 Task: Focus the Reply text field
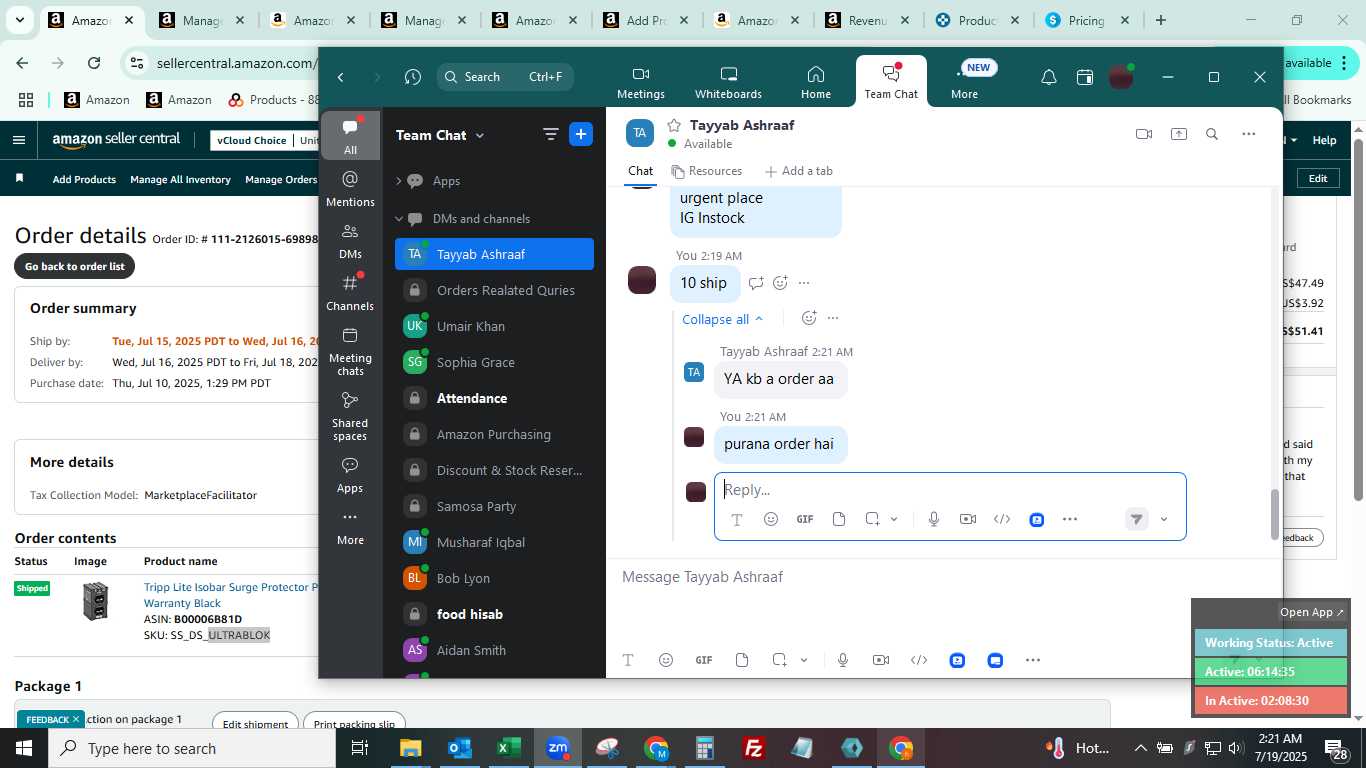pyautogui.click(x=950, y=490)
